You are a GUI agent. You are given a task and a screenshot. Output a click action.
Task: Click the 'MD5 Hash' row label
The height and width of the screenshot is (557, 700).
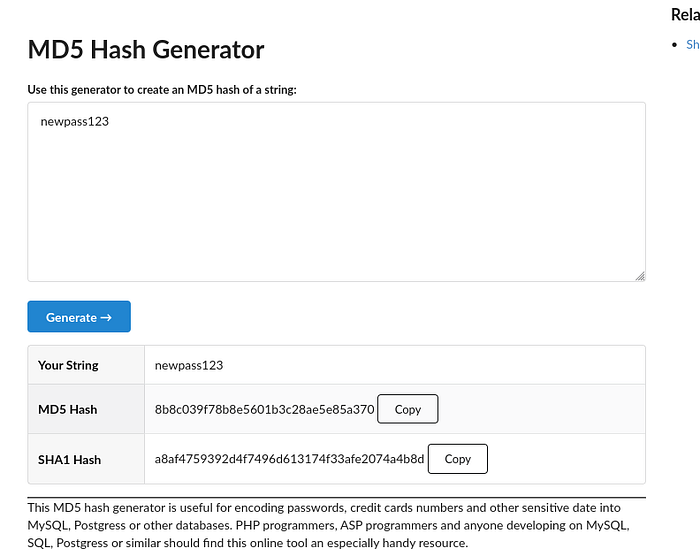67,410
